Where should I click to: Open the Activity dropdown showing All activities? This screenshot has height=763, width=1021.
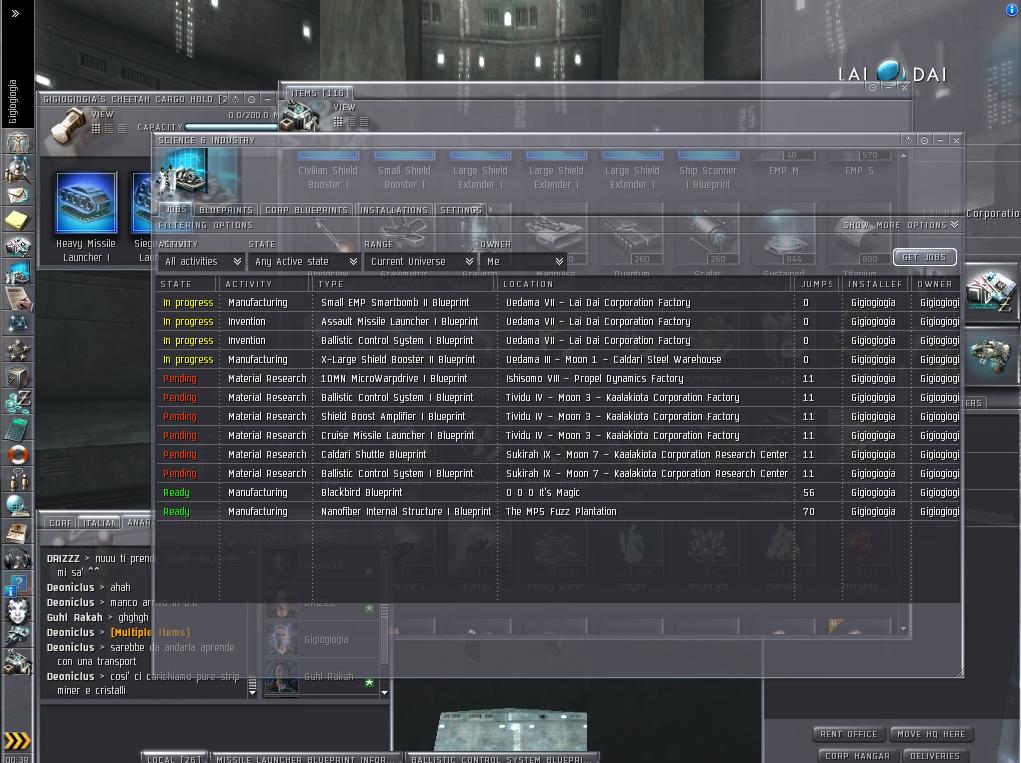201,261
